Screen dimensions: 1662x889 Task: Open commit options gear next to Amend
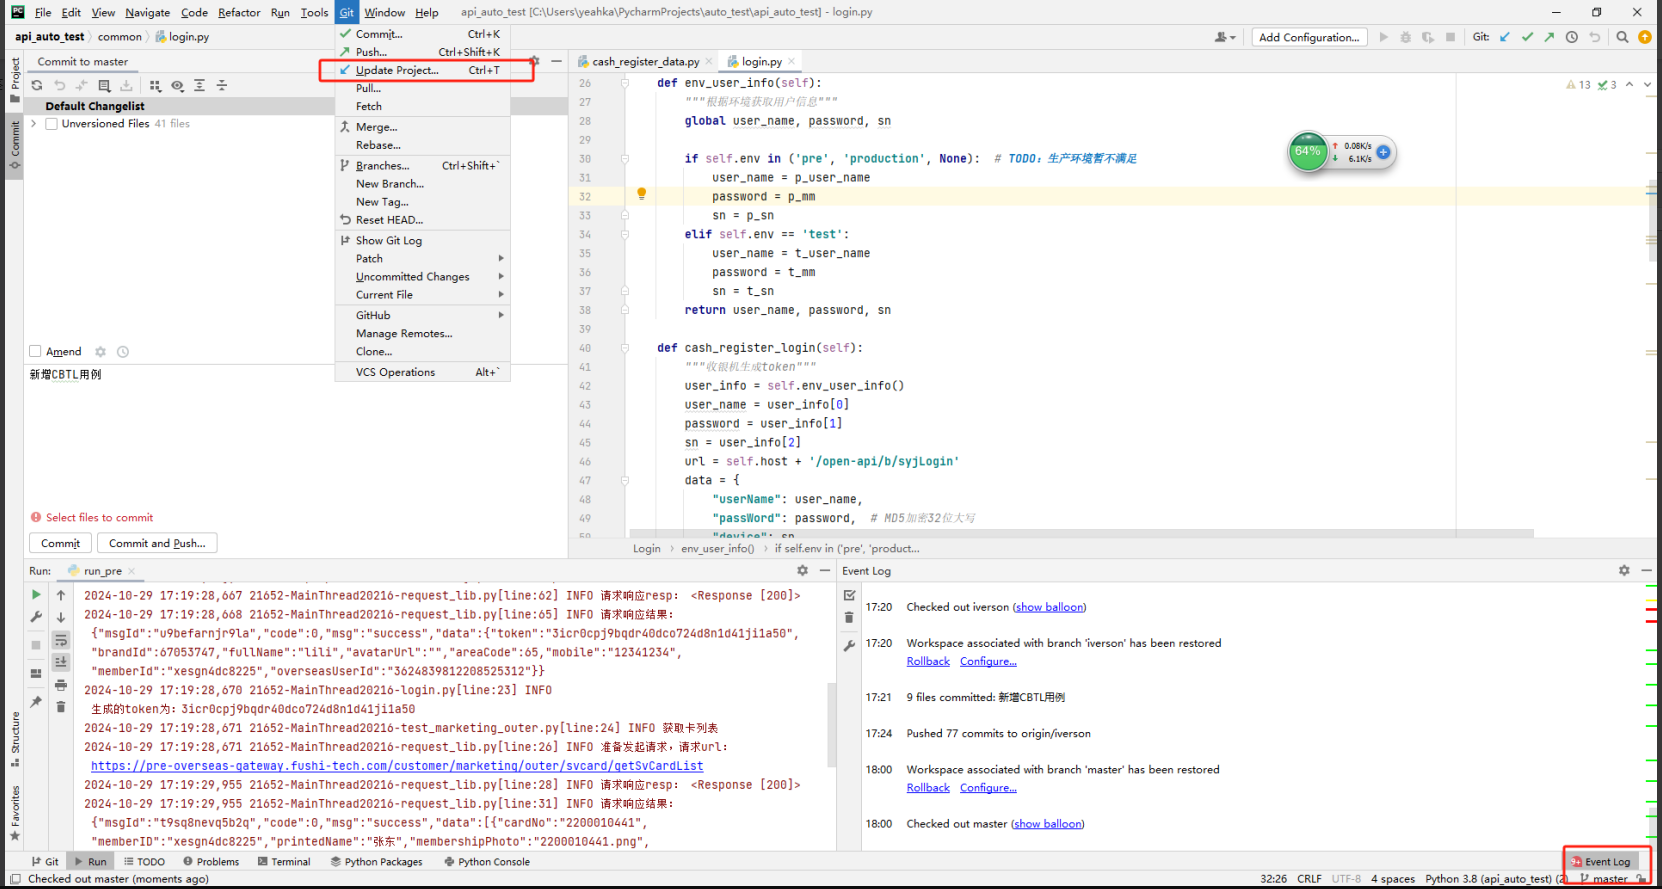[x=100, y=352]
